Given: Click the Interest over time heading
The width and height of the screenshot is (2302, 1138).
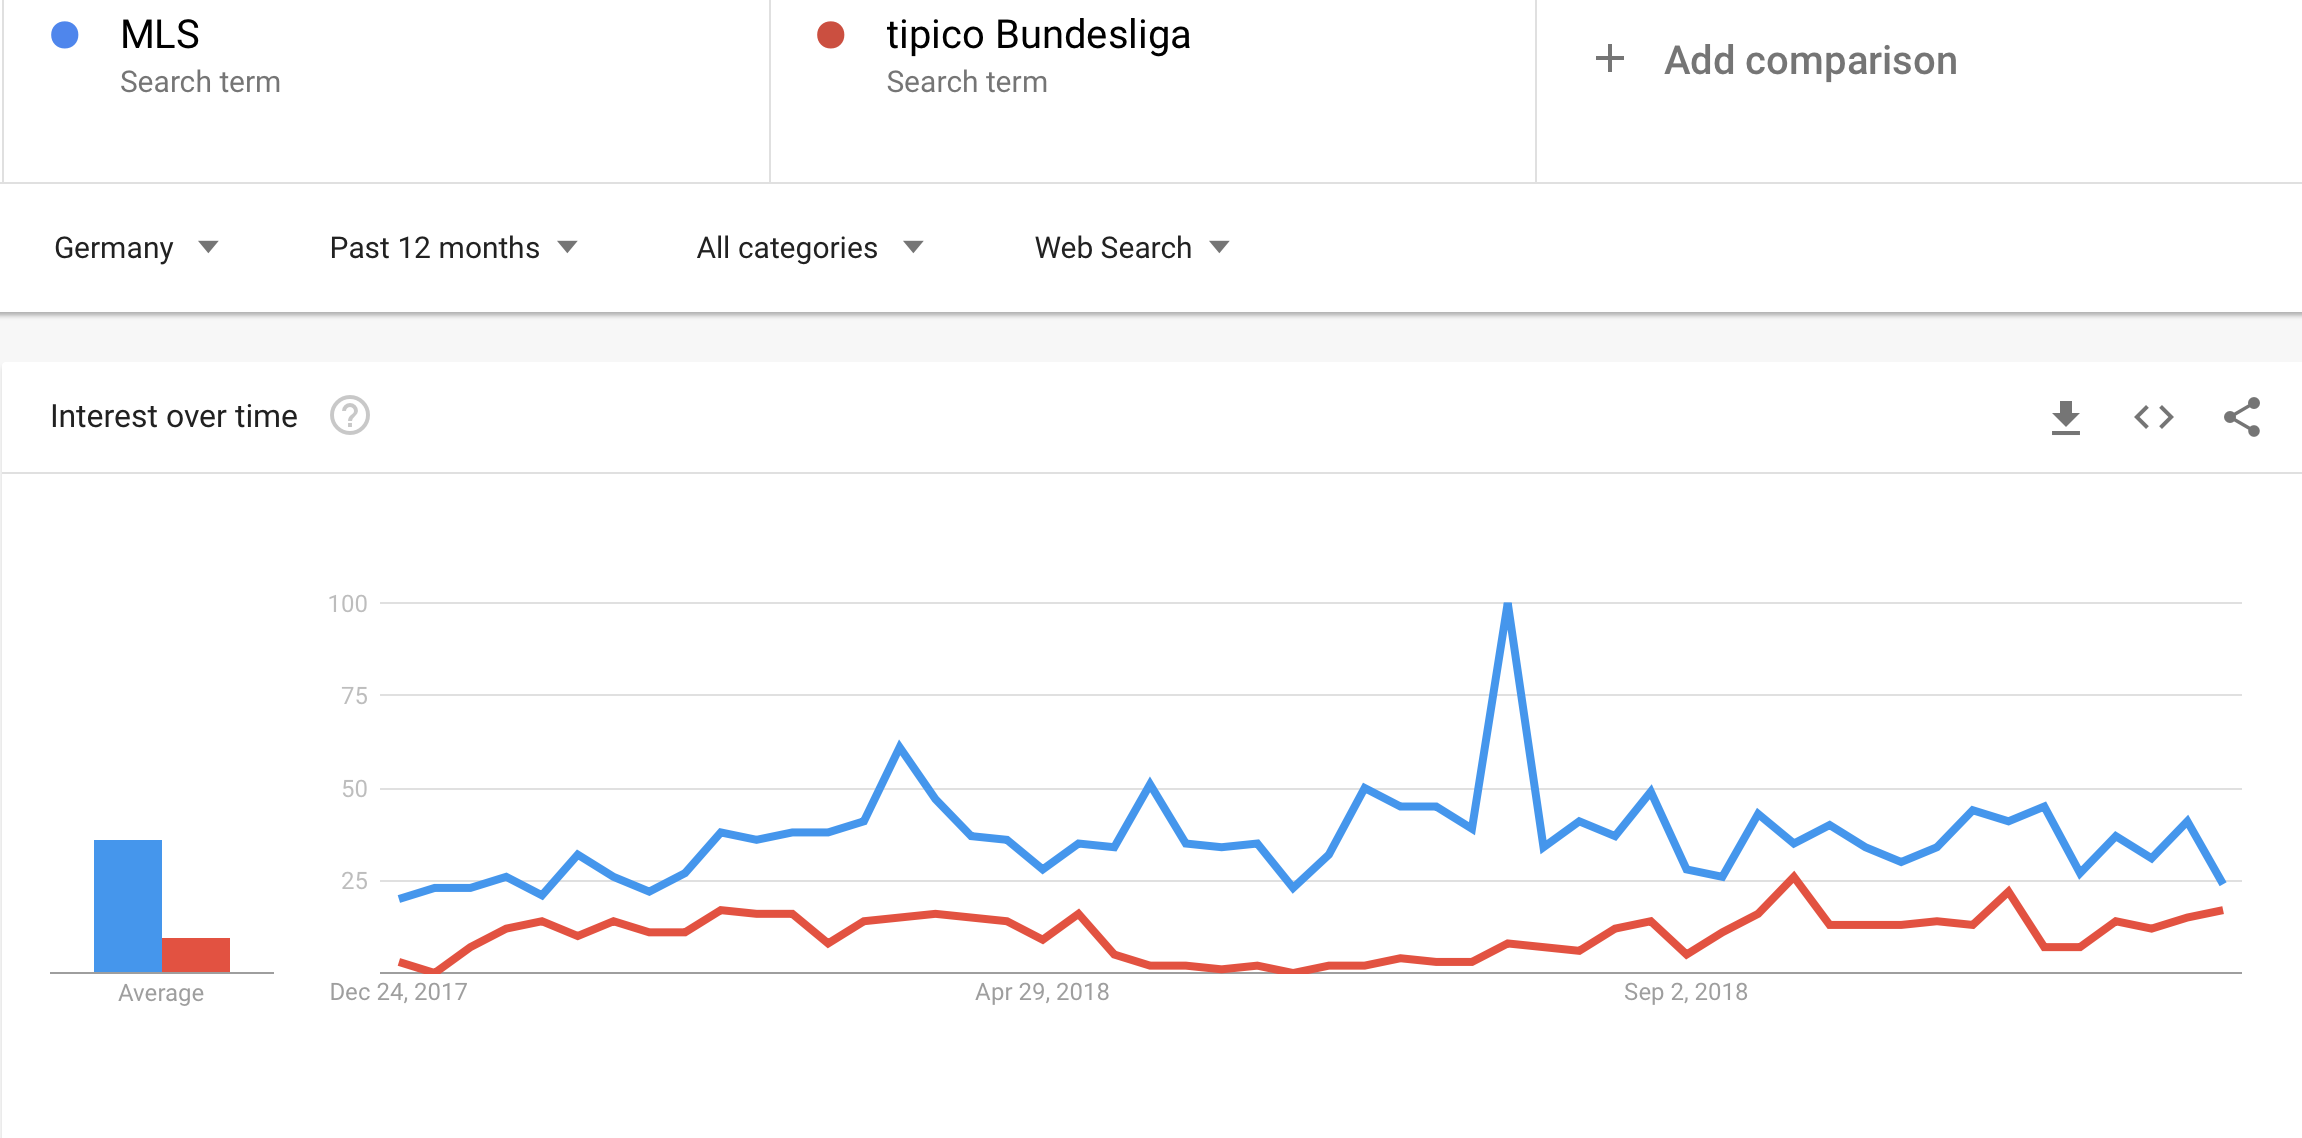Looking at the screenshot, I should click(x=174, y=416).
